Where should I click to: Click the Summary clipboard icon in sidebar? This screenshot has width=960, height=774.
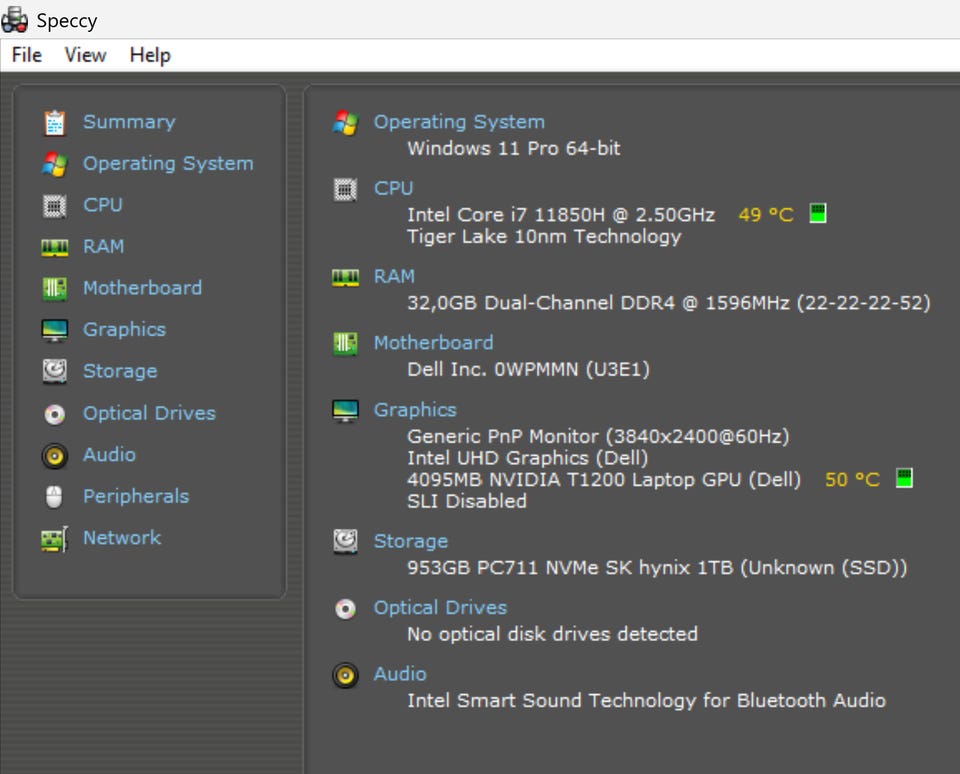coord(54,122)
